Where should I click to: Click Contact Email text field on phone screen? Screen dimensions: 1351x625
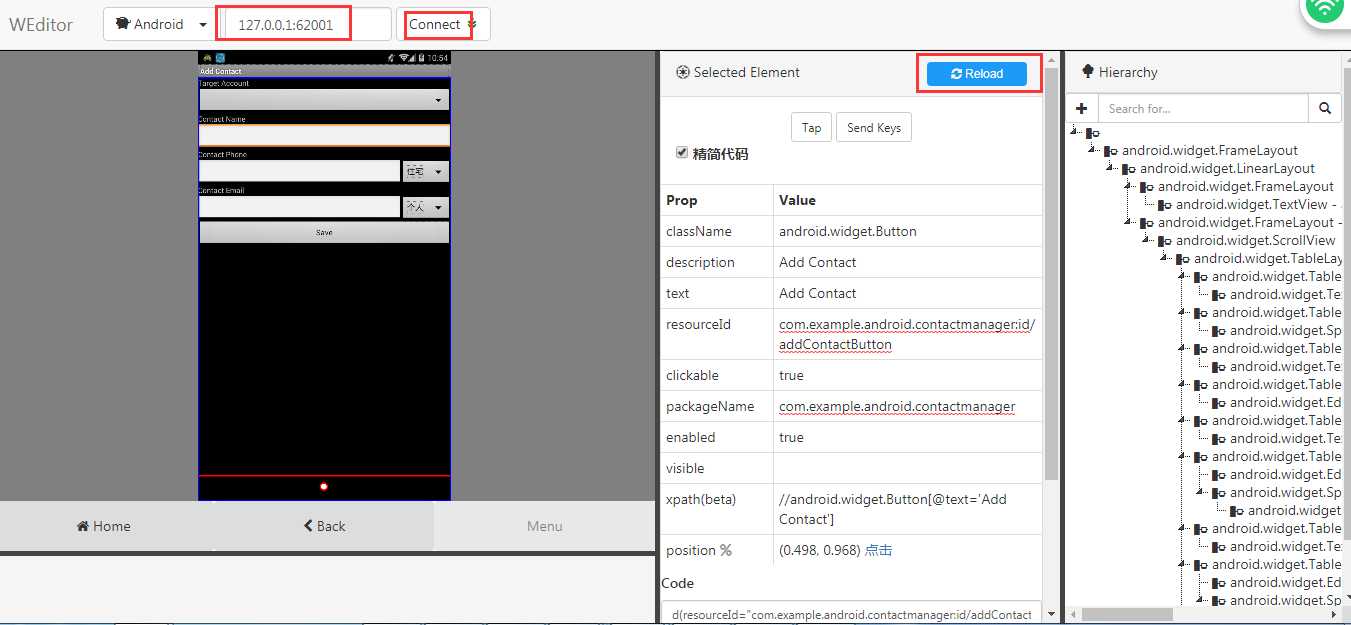(x=299, y=207)
